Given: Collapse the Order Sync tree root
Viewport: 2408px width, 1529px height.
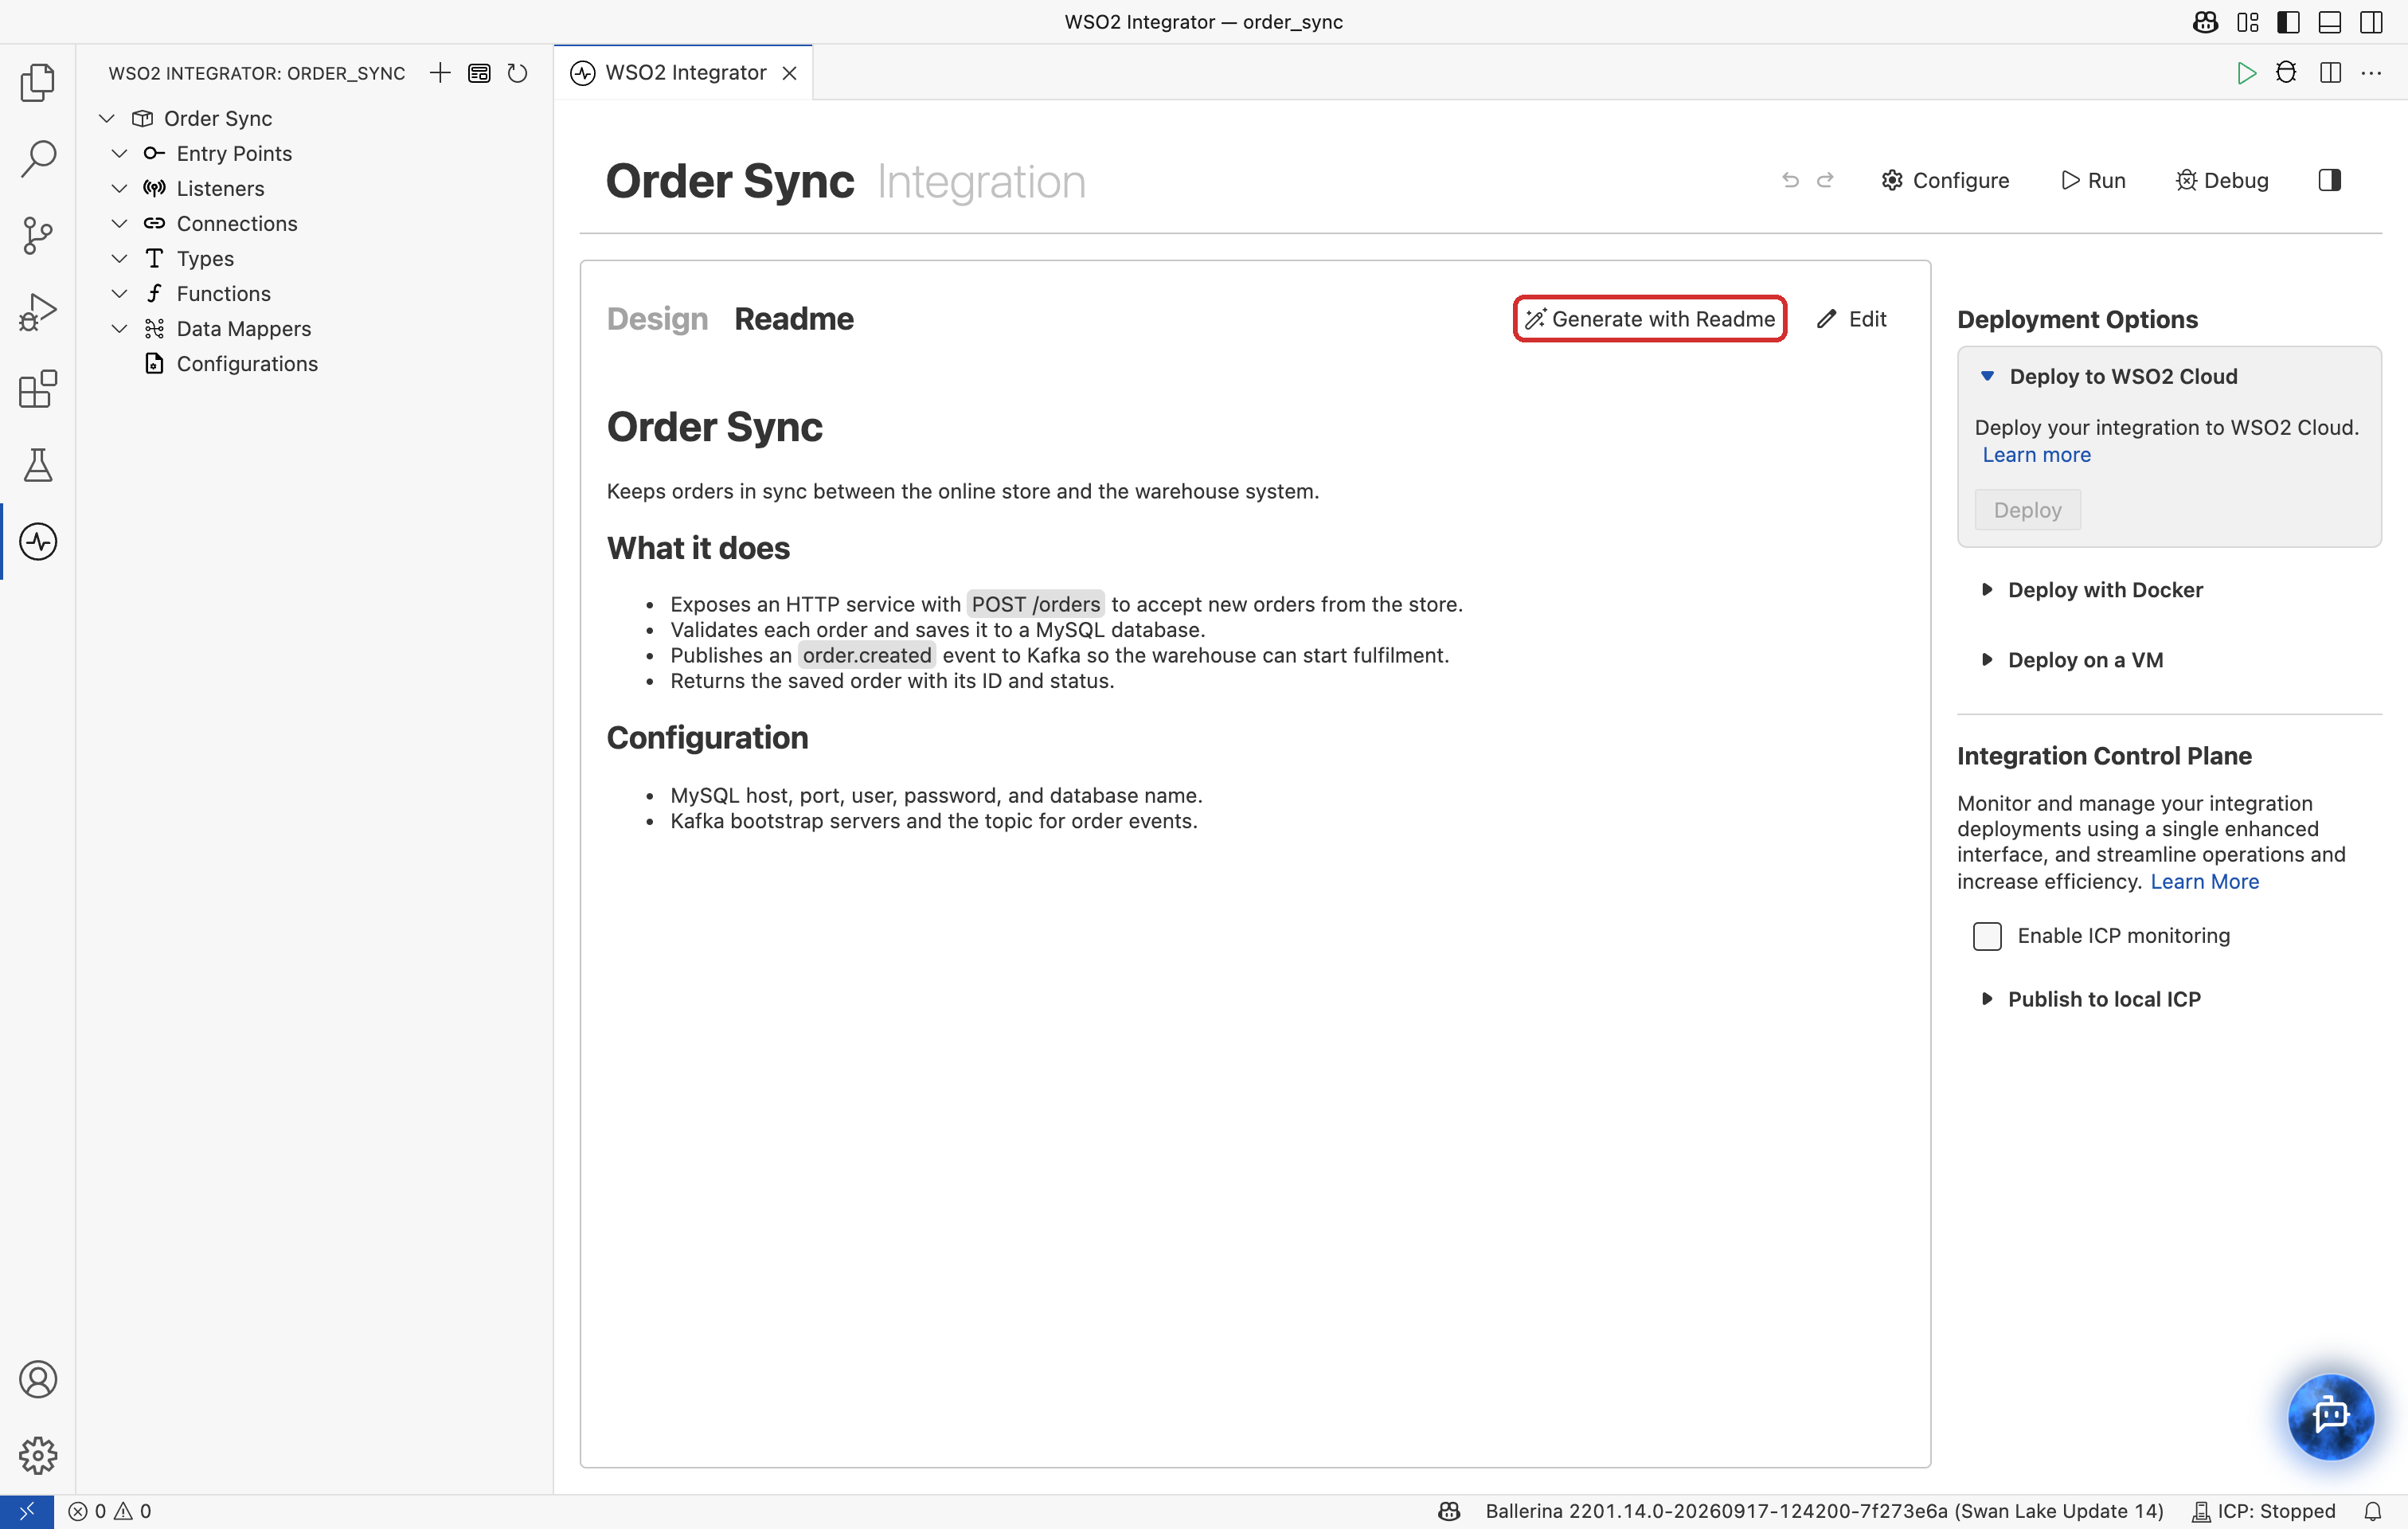Looking at the screenshot, I should pos(107,118).
